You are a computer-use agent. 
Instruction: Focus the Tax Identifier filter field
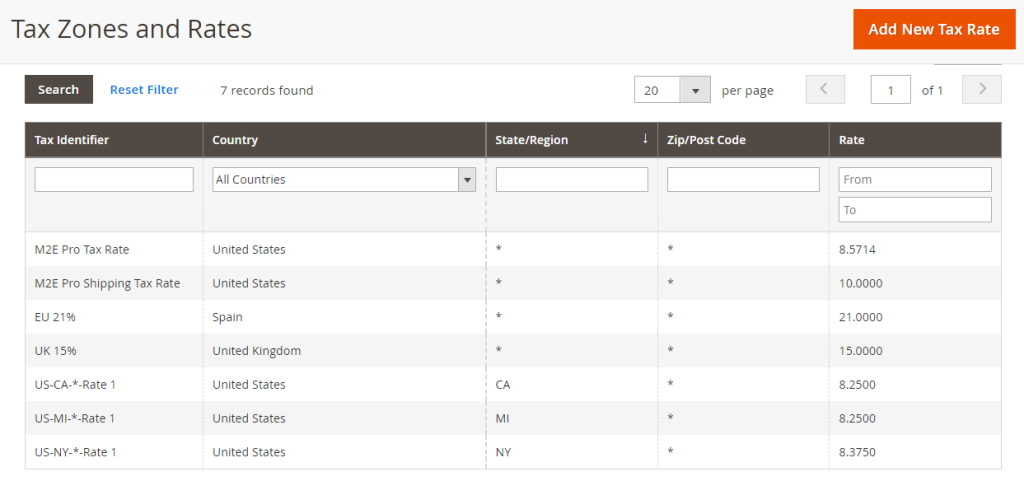pyautogui.click(x=114, y=180)
